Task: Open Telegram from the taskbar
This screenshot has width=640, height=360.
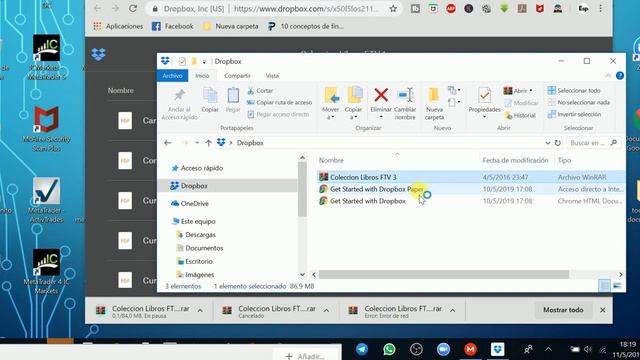Action: pyautogui.click(x=362, y=349)
